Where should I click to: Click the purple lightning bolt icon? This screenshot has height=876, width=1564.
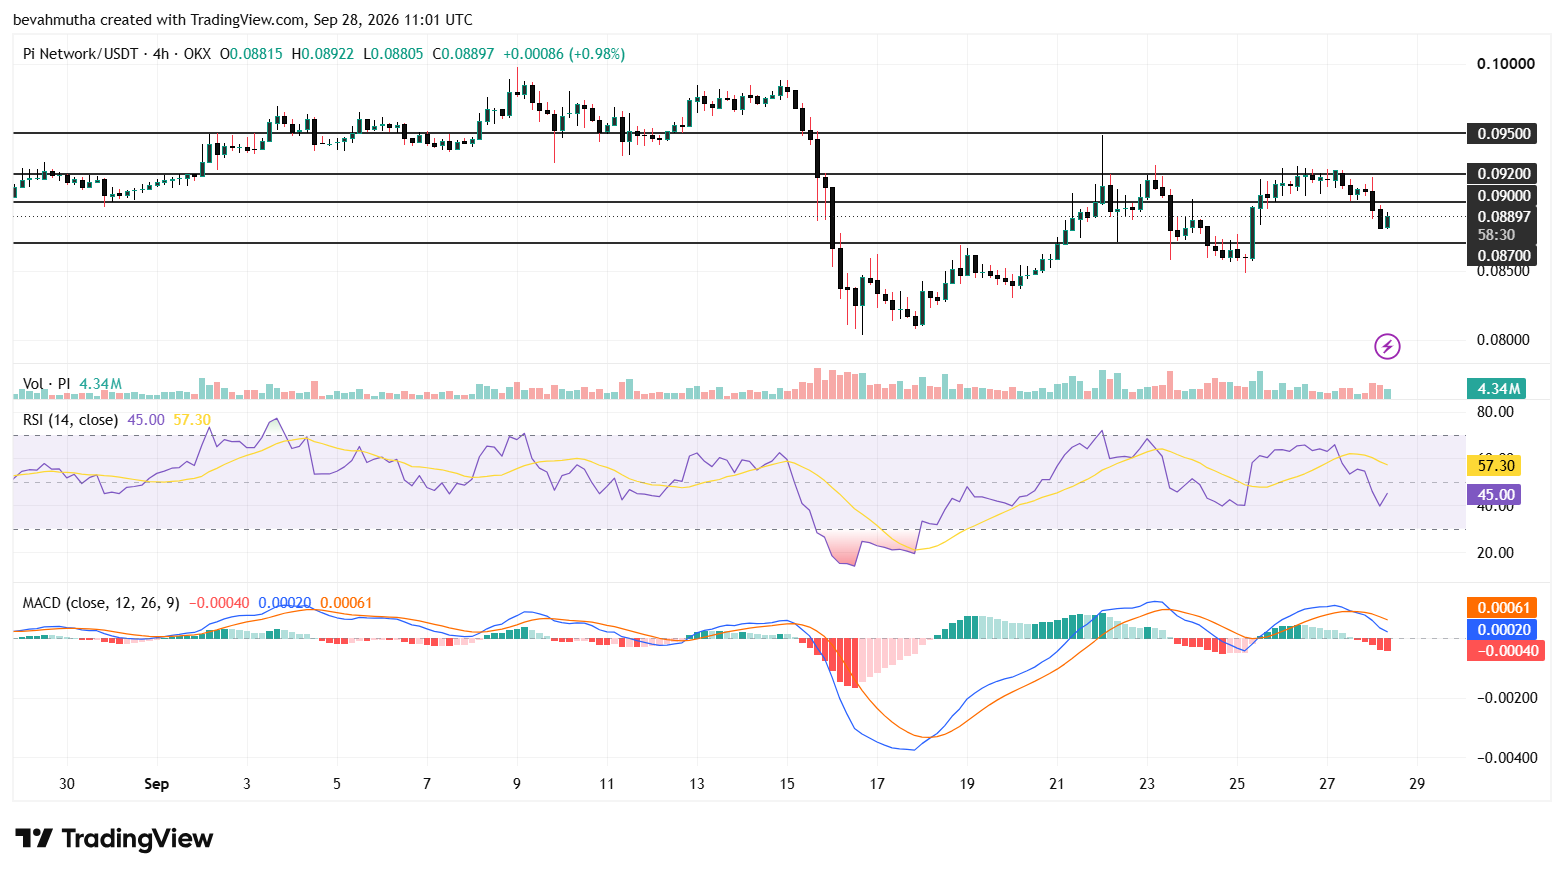1387,346
